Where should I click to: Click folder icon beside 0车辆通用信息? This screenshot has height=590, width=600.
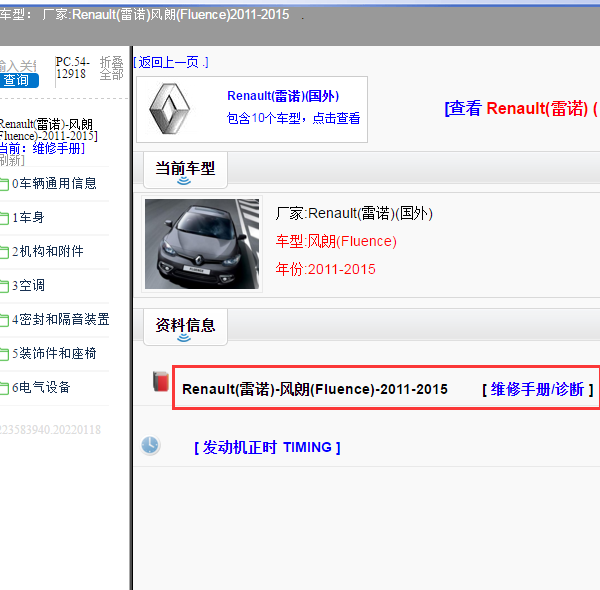pyautogui.click(x=4, y=184)
